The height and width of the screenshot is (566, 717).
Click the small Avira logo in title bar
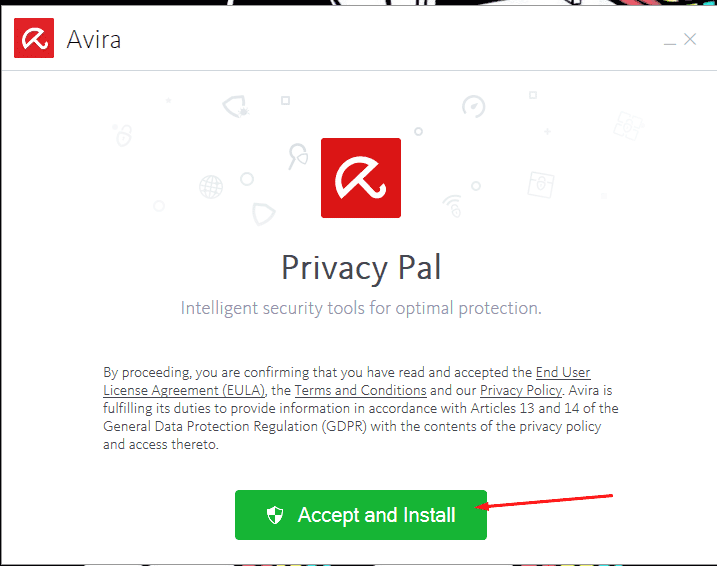34,40
